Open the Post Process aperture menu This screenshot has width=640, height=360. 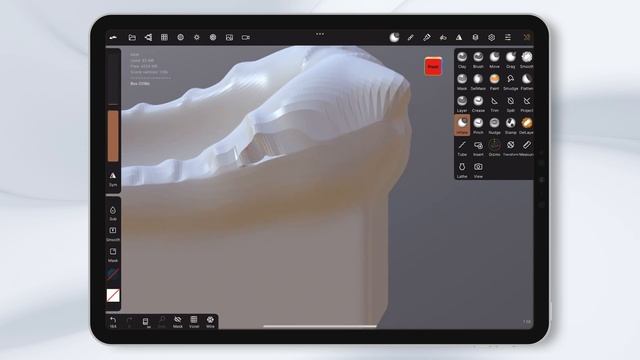click(x=213, y=37)
